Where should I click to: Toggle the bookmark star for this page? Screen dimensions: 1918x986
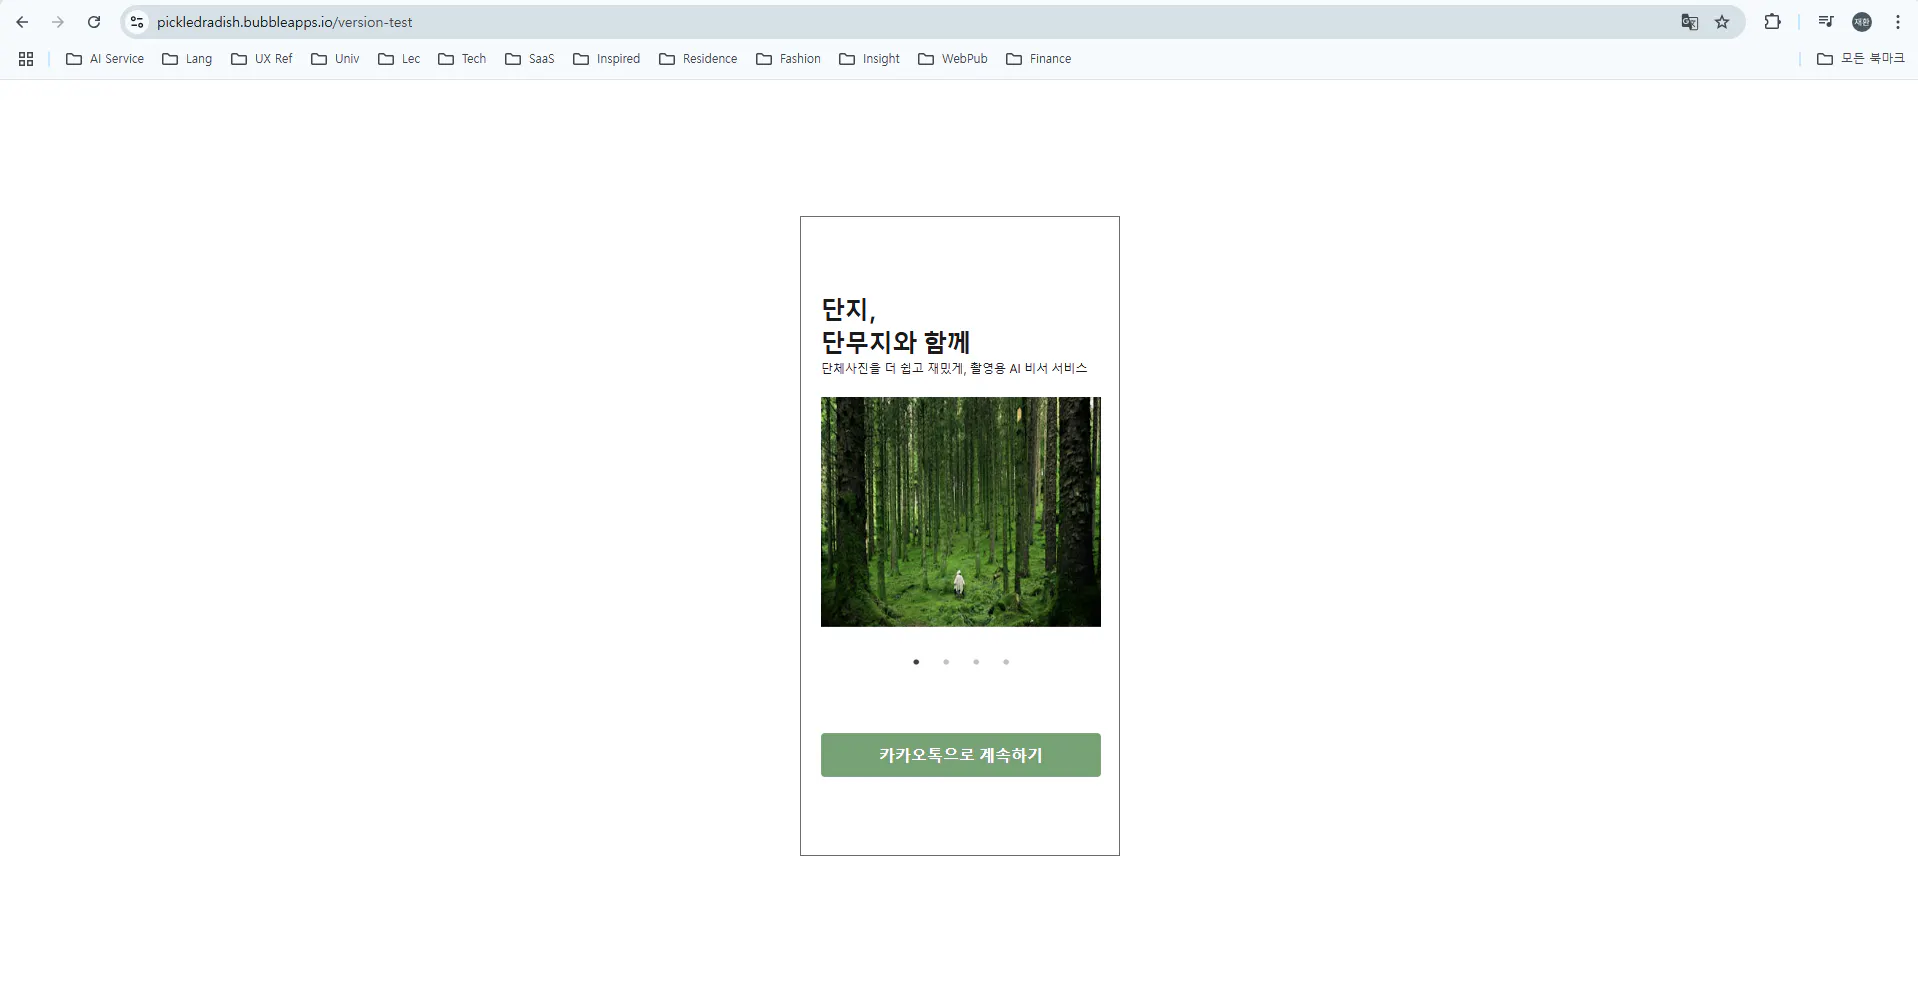[x=1722, y=21]
